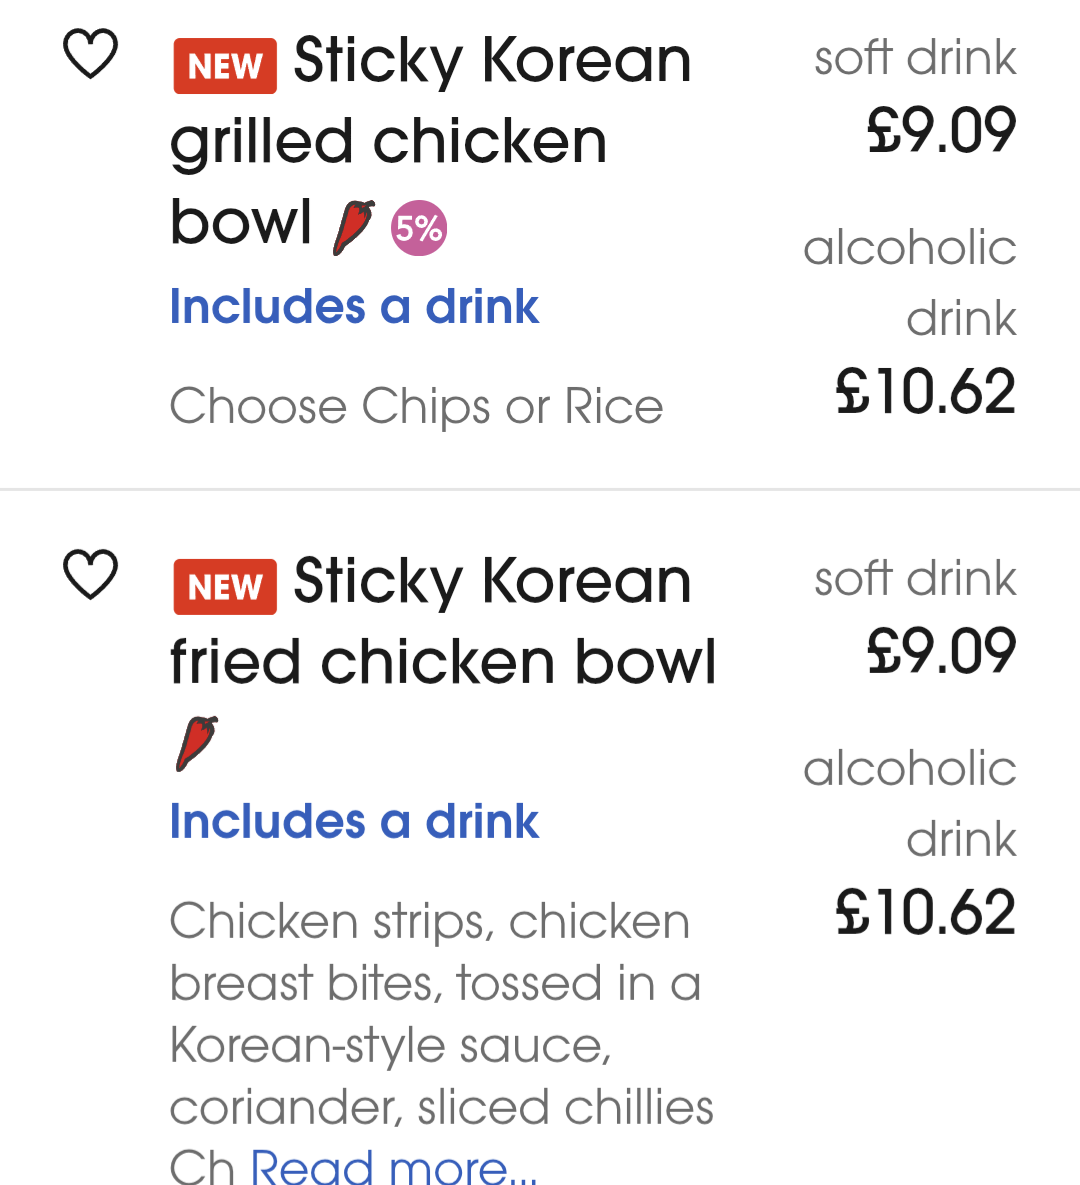
Task: Select grilled chicken bowl alcoholic drink price £10.62
Action: [x=926, y=391]
